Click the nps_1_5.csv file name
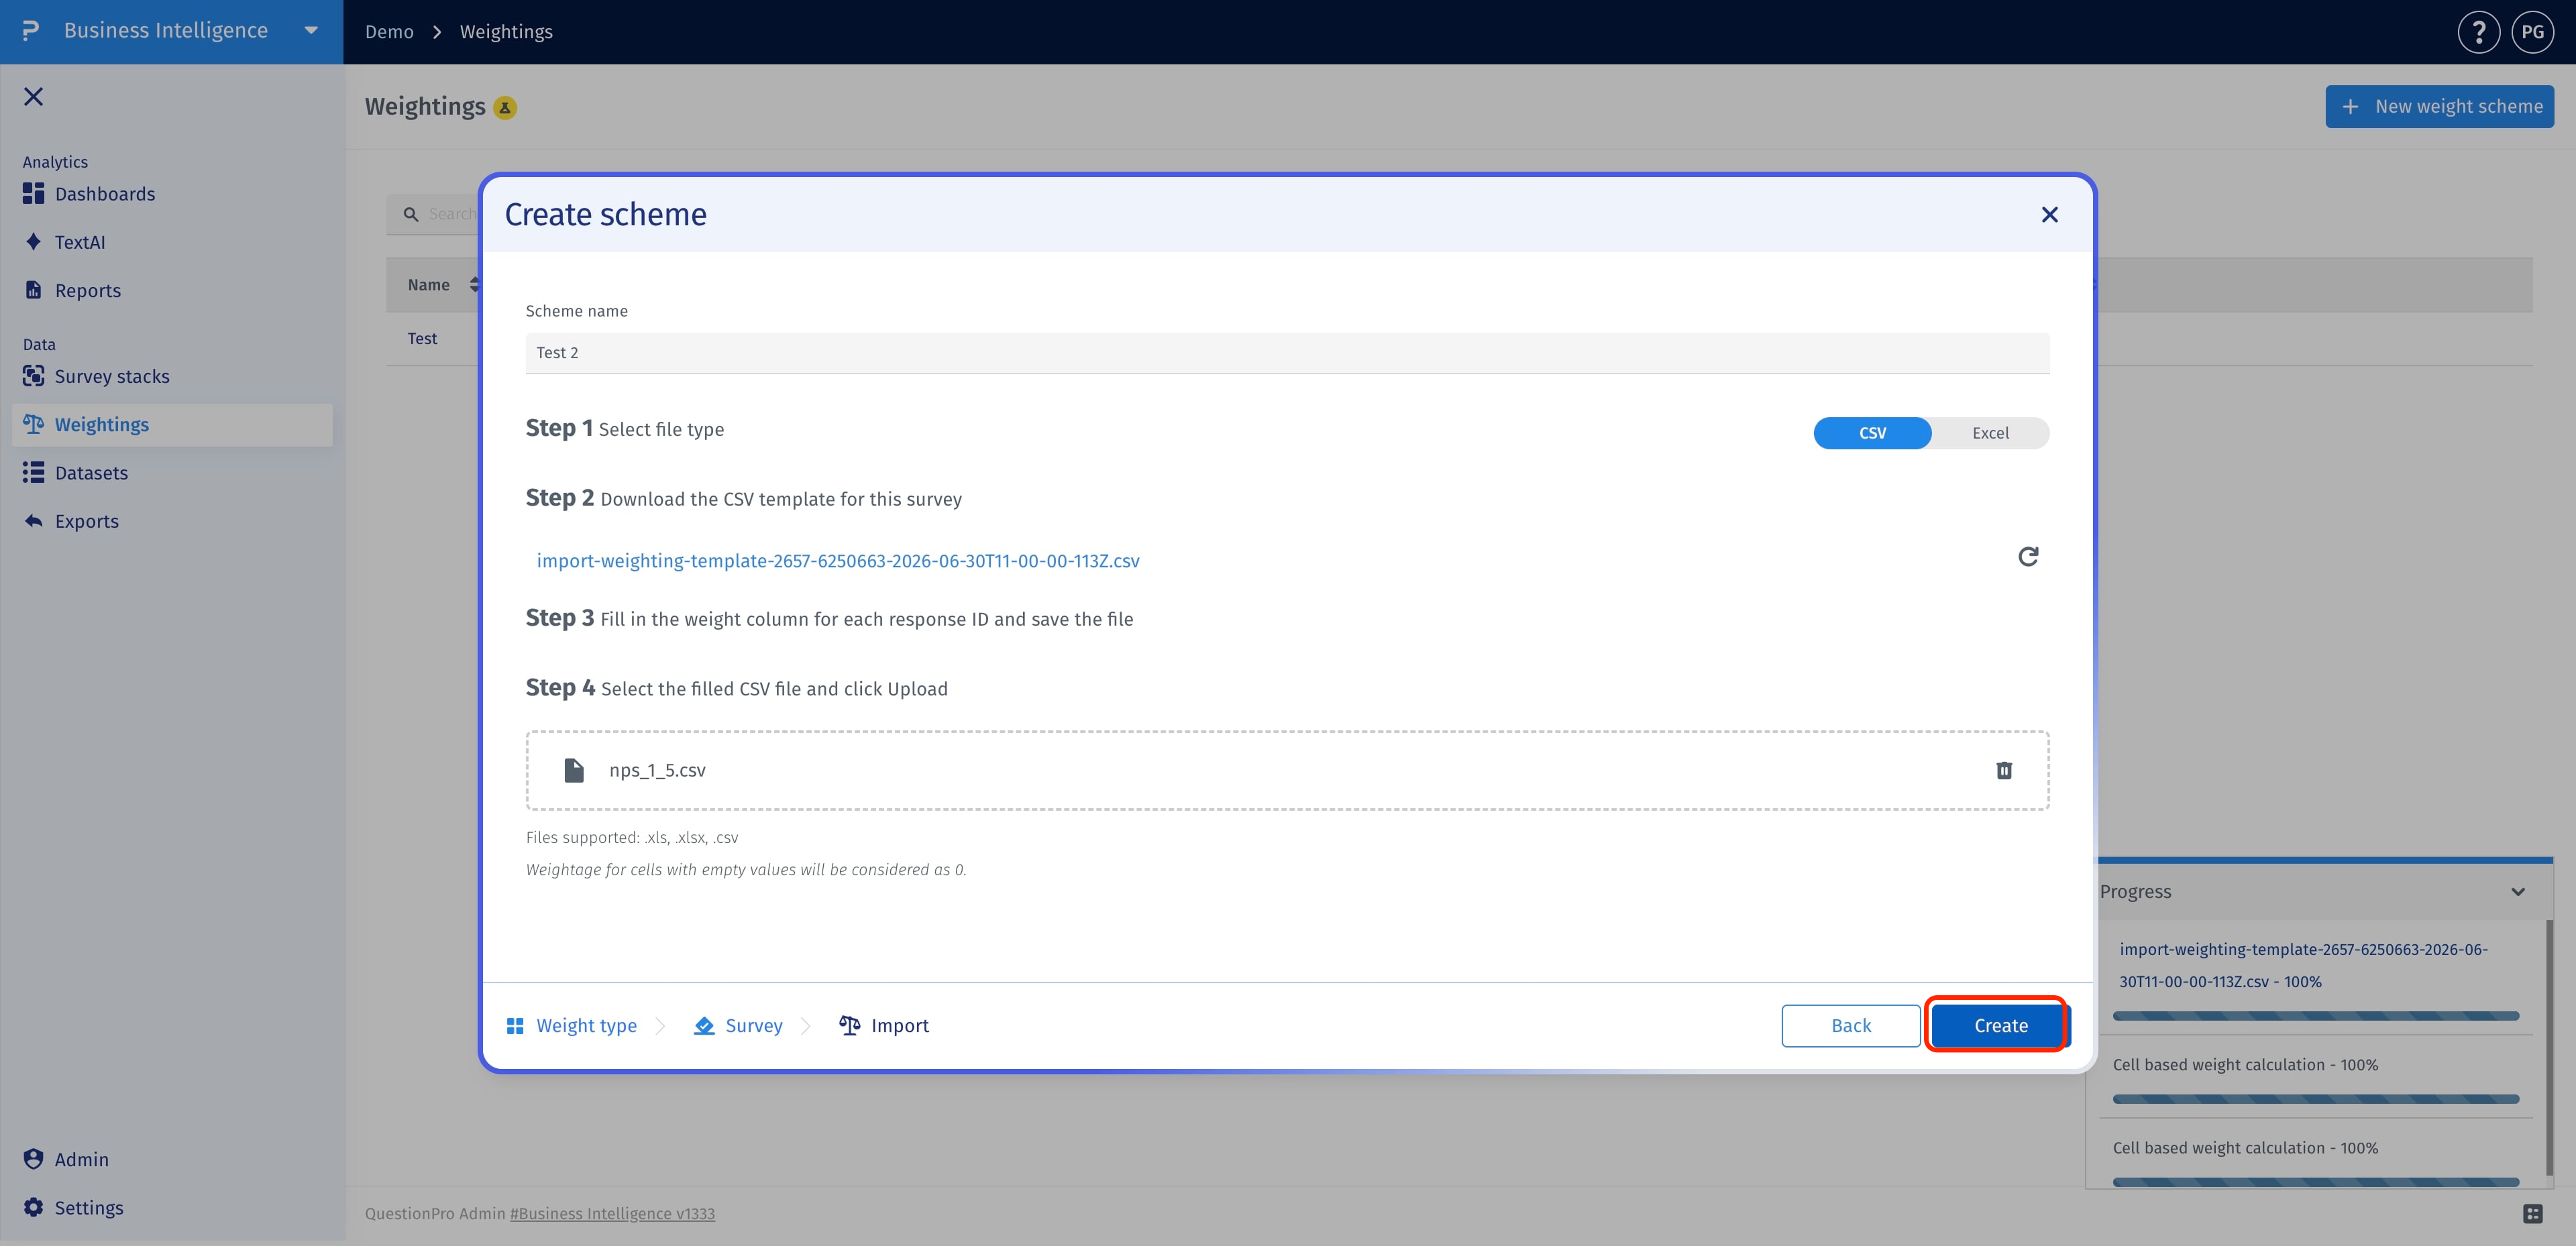Screen dimensions: 2576x1246 point(657,770)
